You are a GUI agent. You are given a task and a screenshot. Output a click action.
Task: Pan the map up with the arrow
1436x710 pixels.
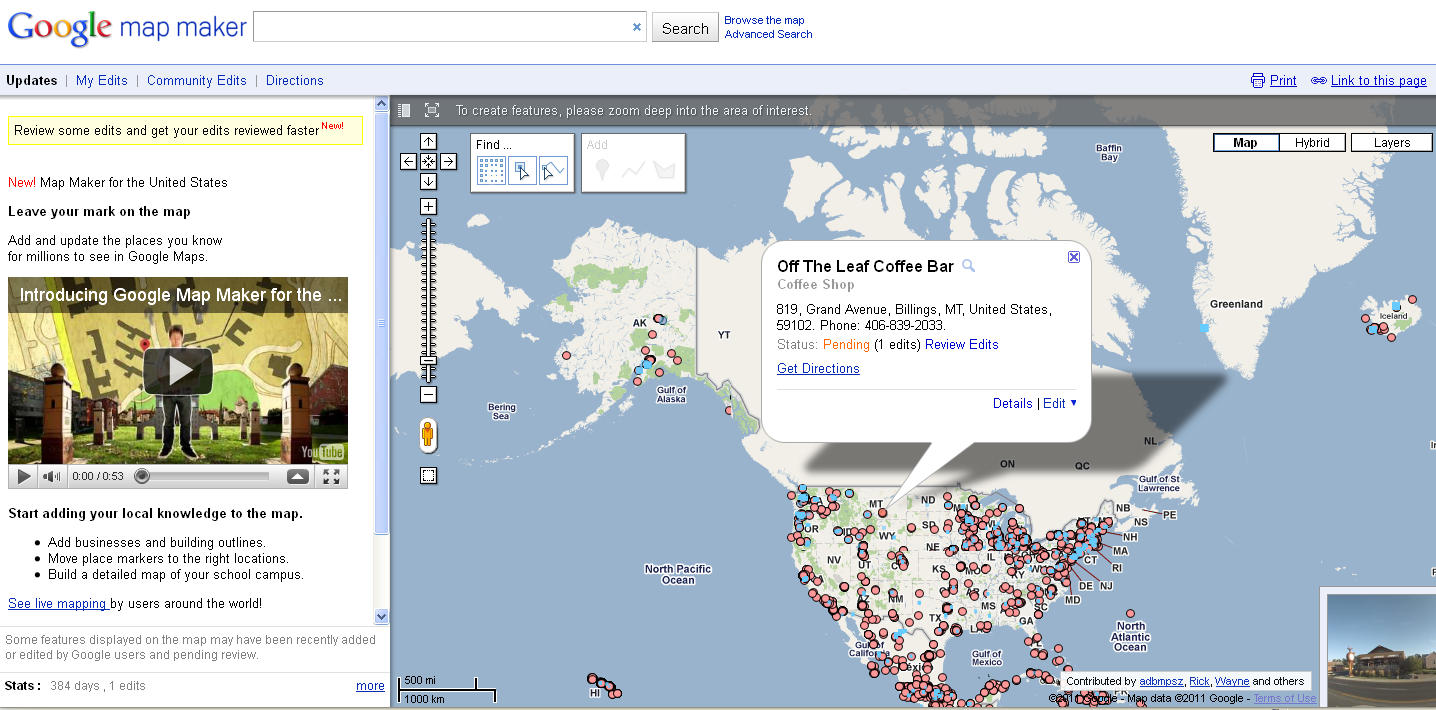(428, 141)
